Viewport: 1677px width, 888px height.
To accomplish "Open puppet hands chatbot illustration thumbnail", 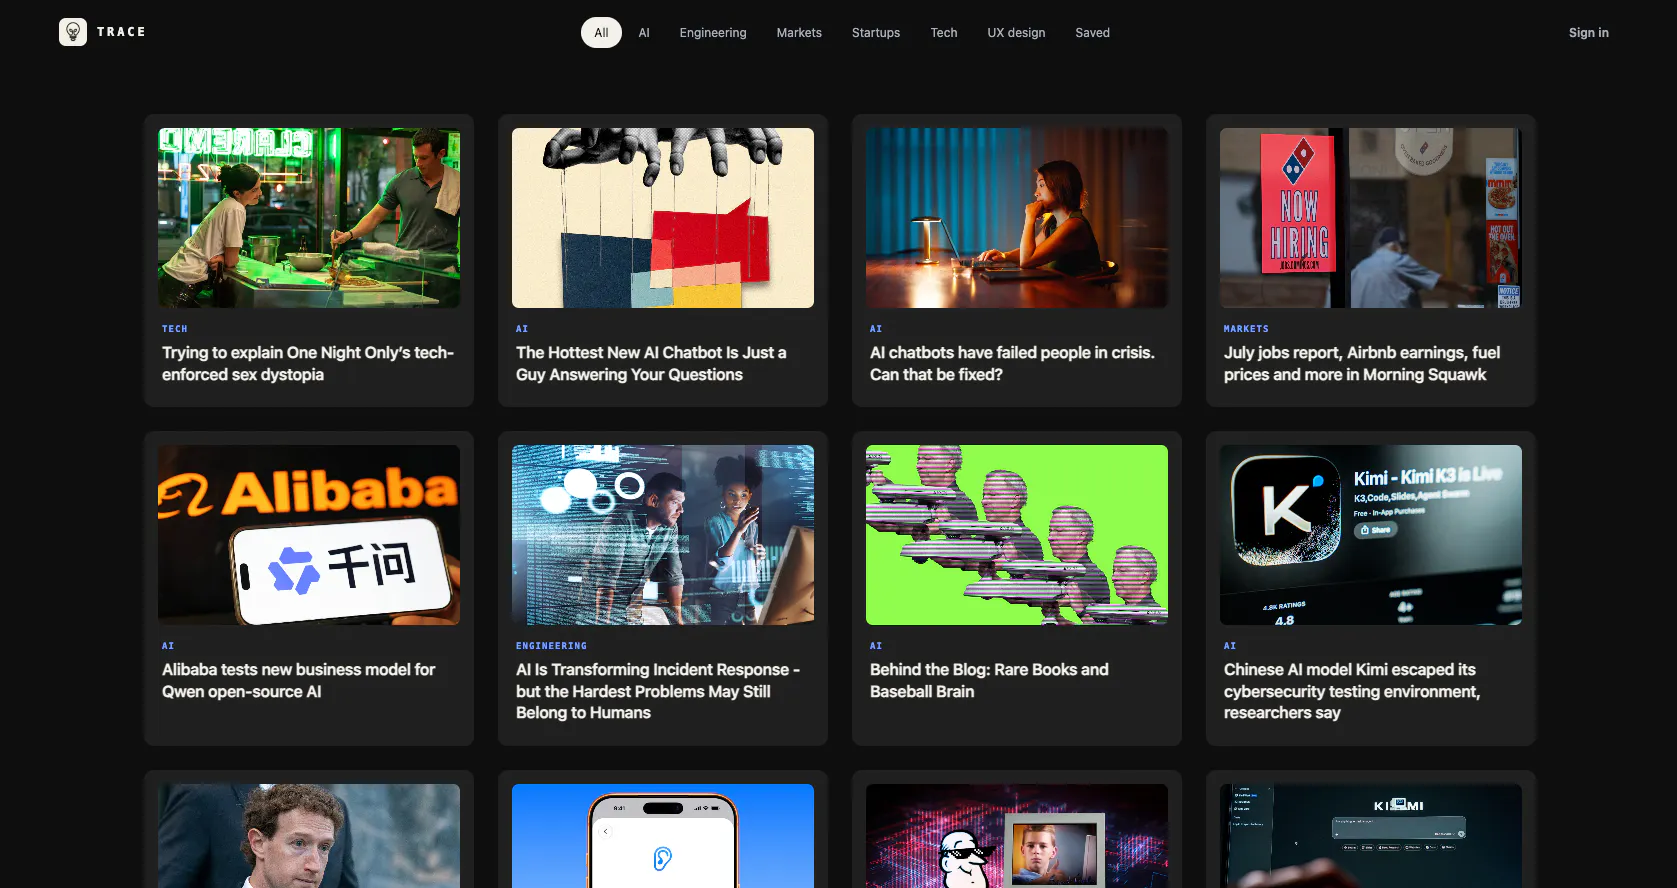I will click(663, 218).
